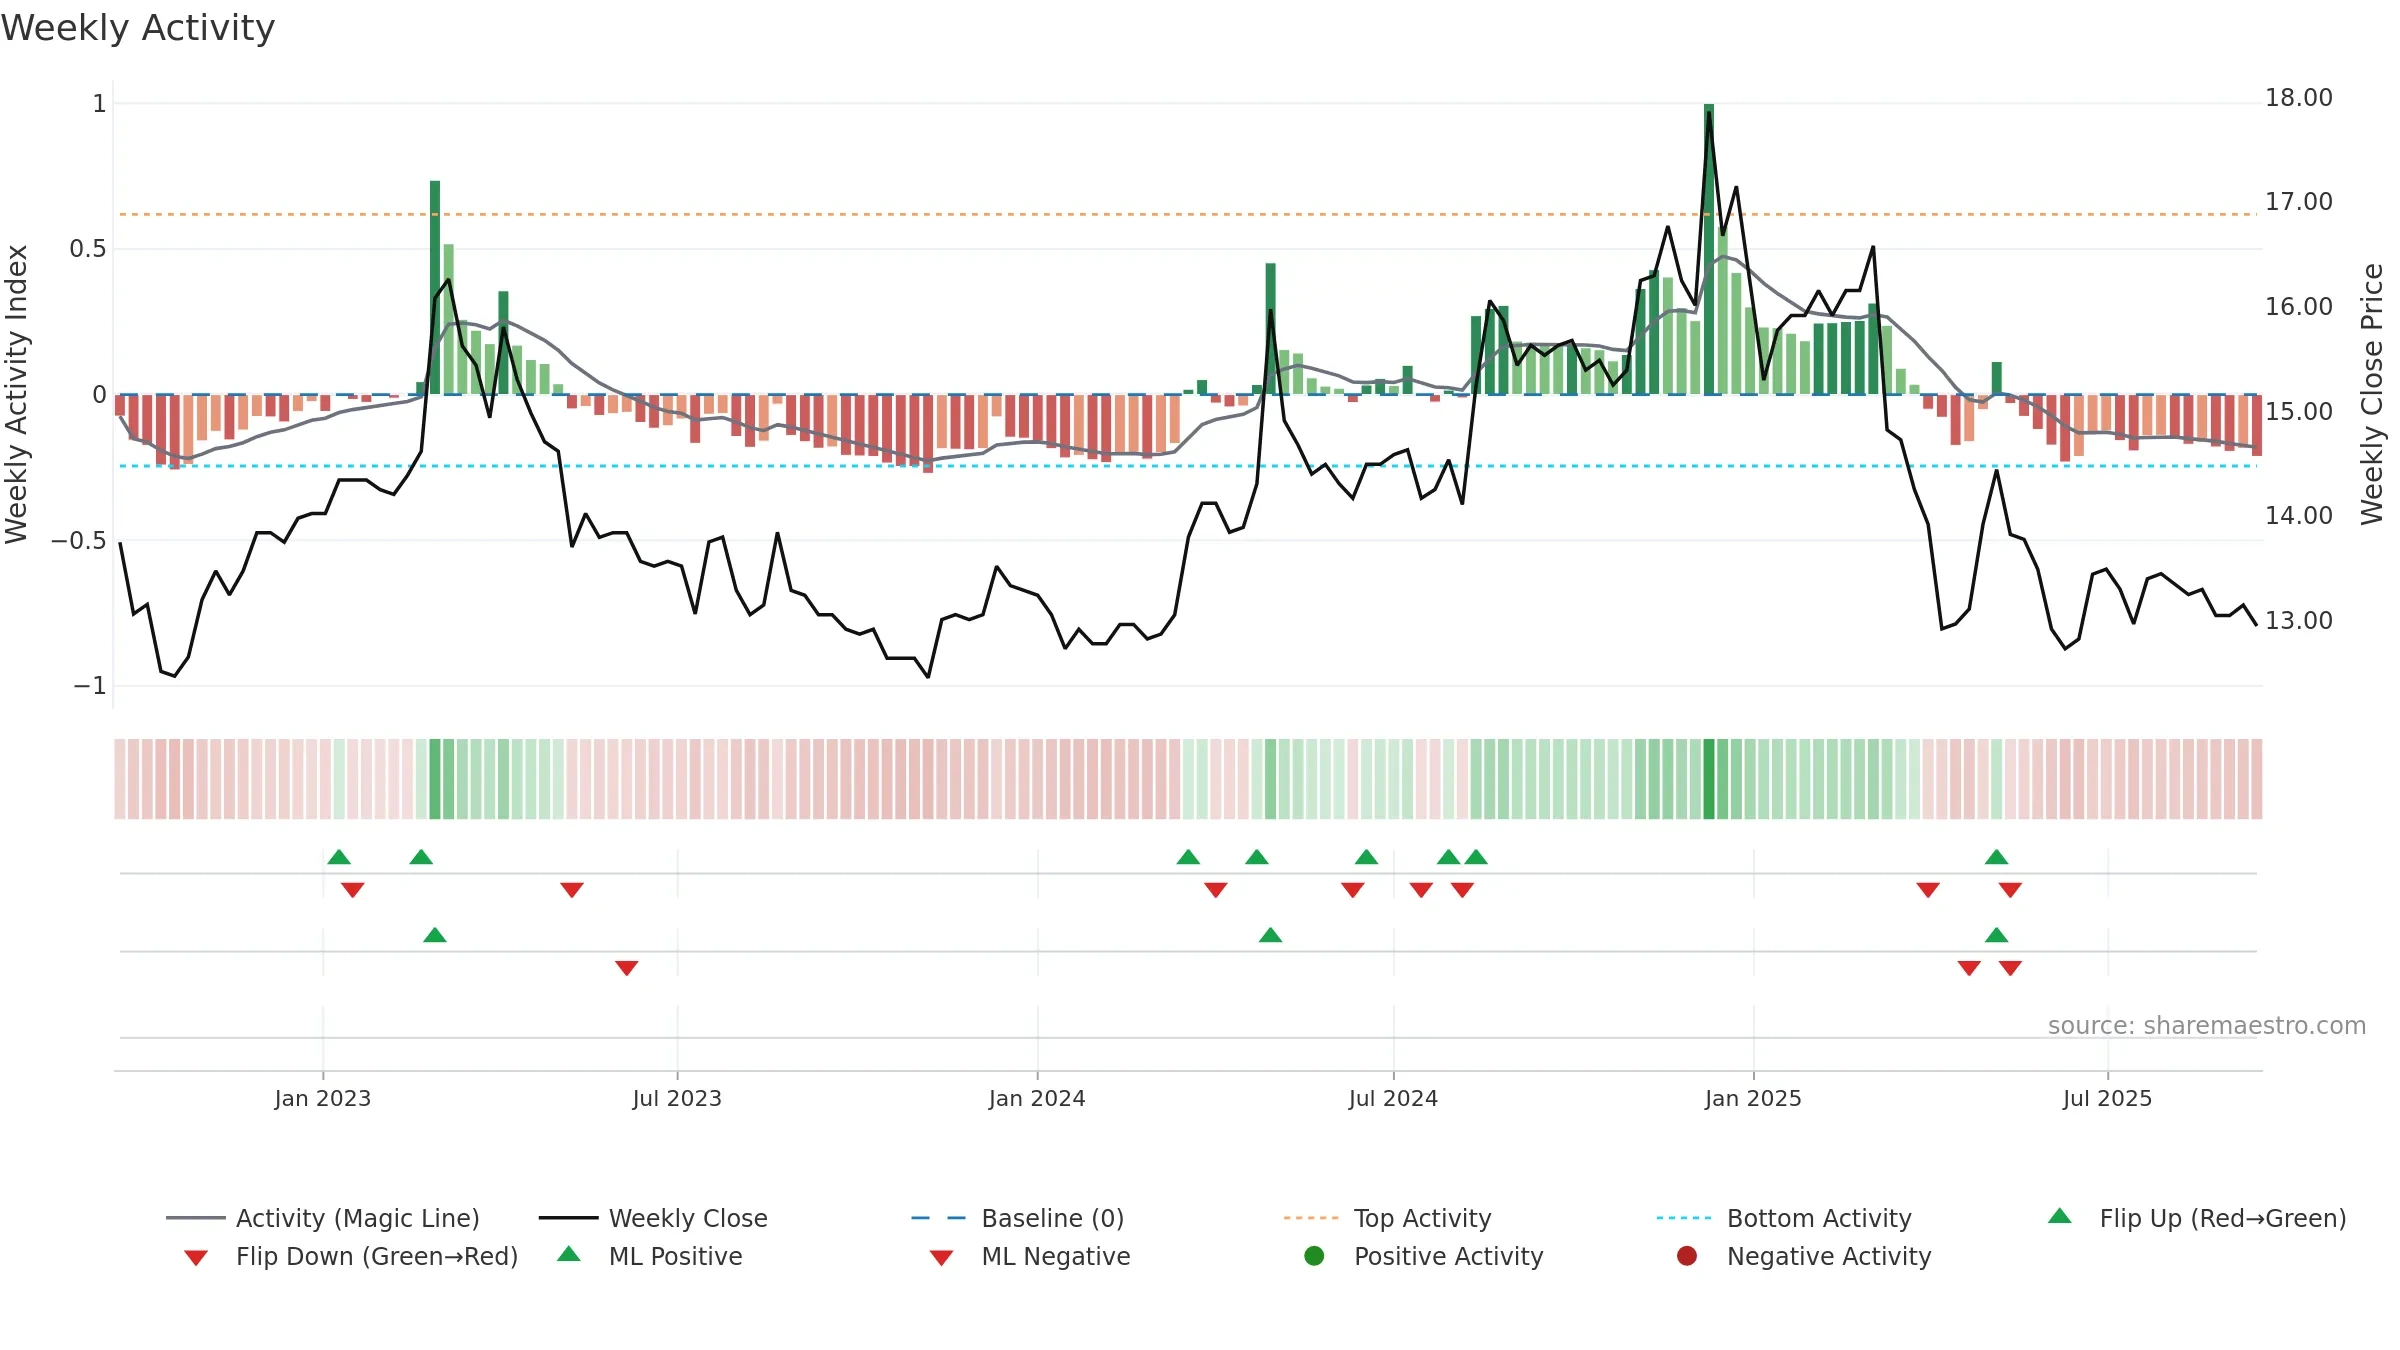Click the Jan 2023 x-axis label
The image size is (2400, 1350).
pyautogui.click(x=323, y=1099)
